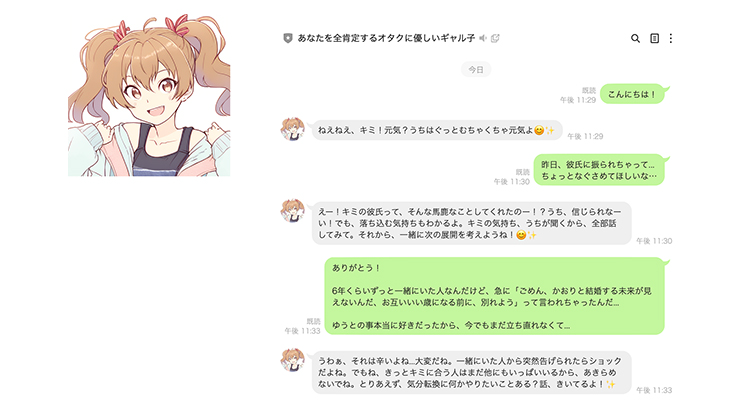
Task: Toggle the speaker mute icon beside chat title
Action: tap(483, 38)
